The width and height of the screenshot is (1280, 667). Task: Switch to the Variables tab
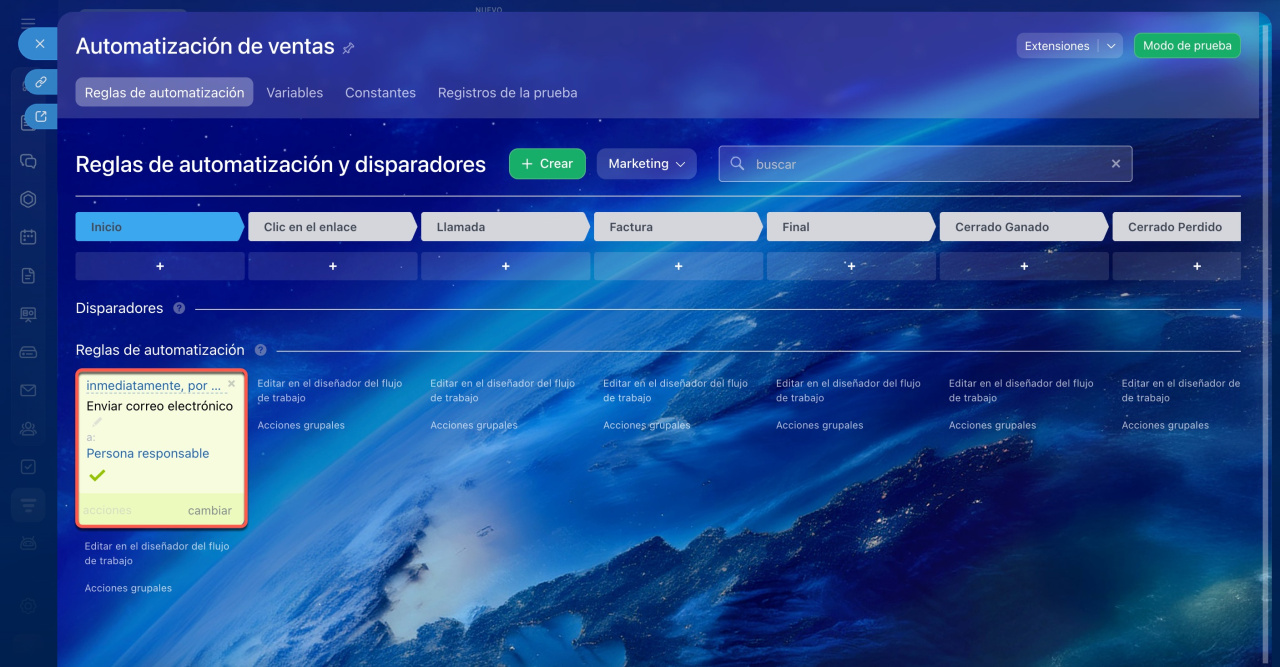click(294, 93)
